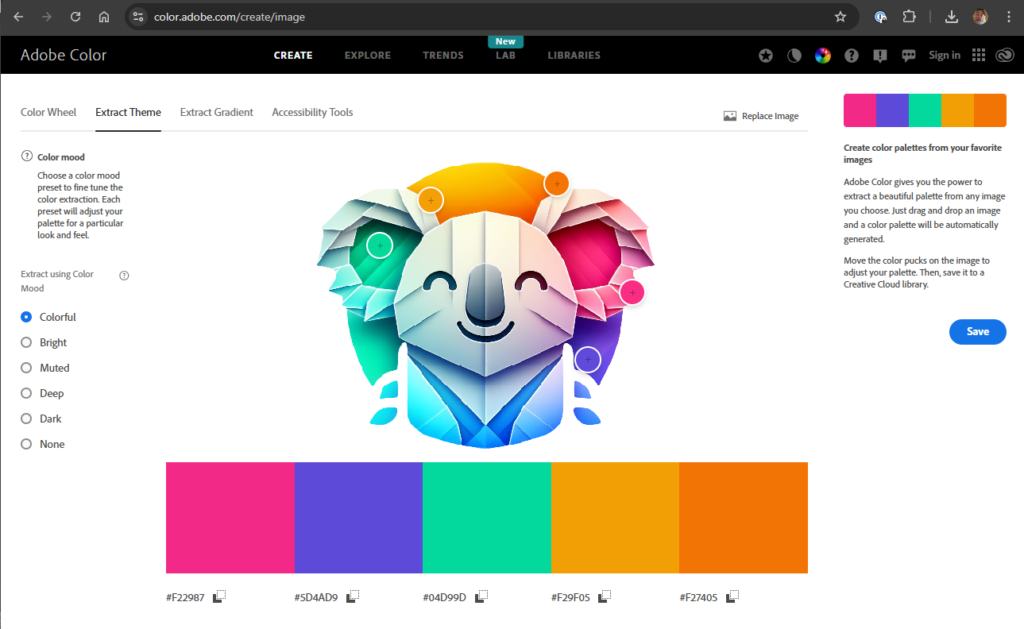Open the chat bubble icon
Screen dimensions: 1024x629
click(x=908, y=56)
